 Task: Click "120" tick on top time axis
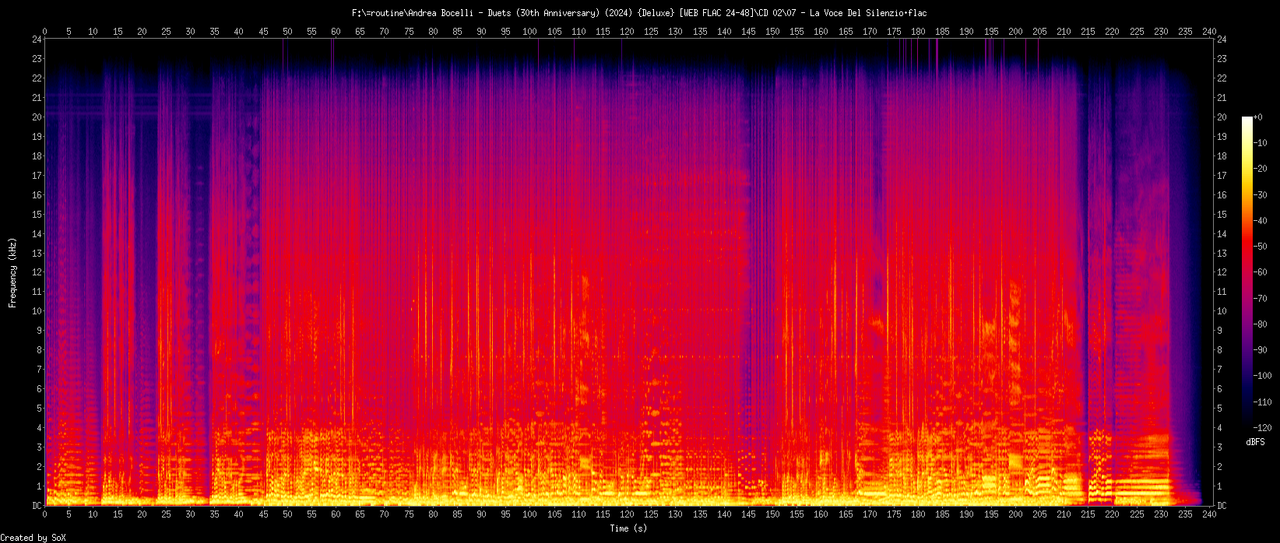tap(627, 30)
